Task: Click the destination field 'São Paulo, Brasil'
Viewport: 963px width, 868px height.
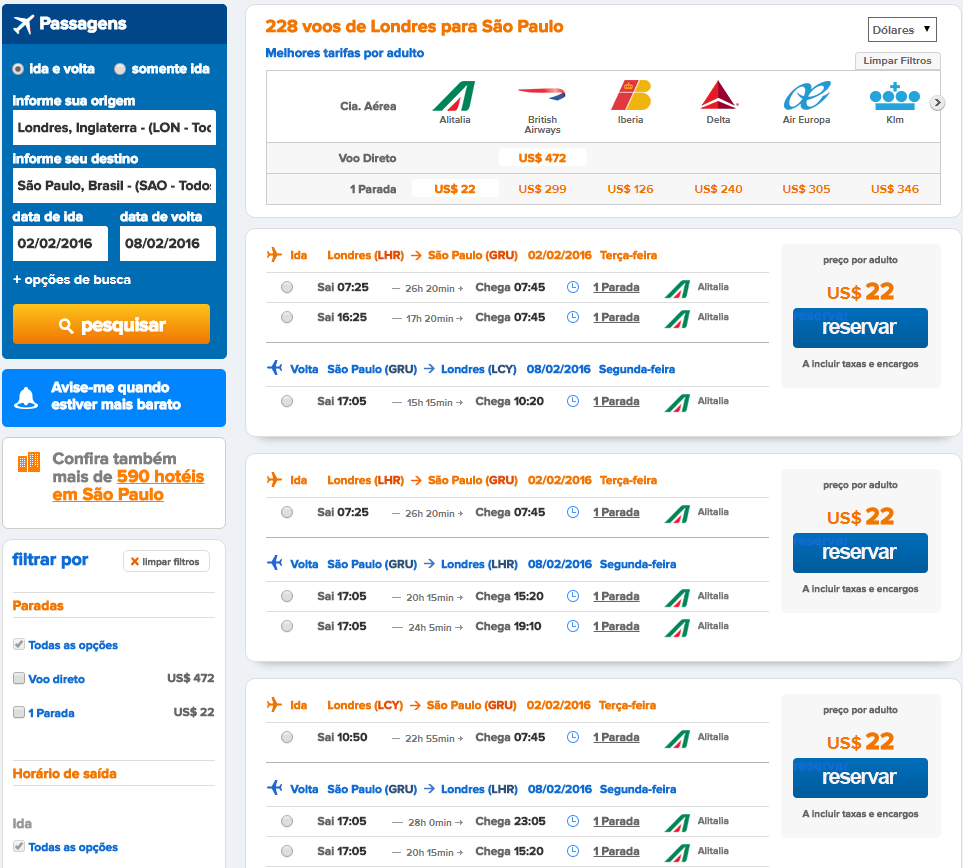Action: tap(114, 186)
